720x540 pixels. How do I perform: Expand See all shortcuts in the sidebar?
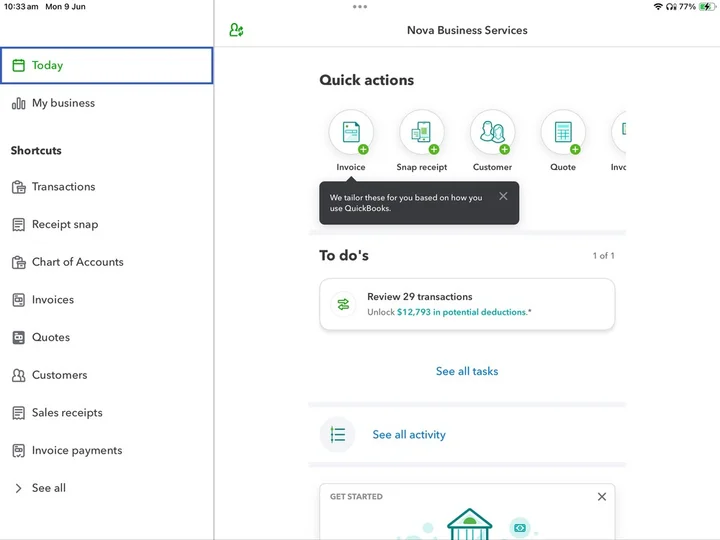coord(48,488)
